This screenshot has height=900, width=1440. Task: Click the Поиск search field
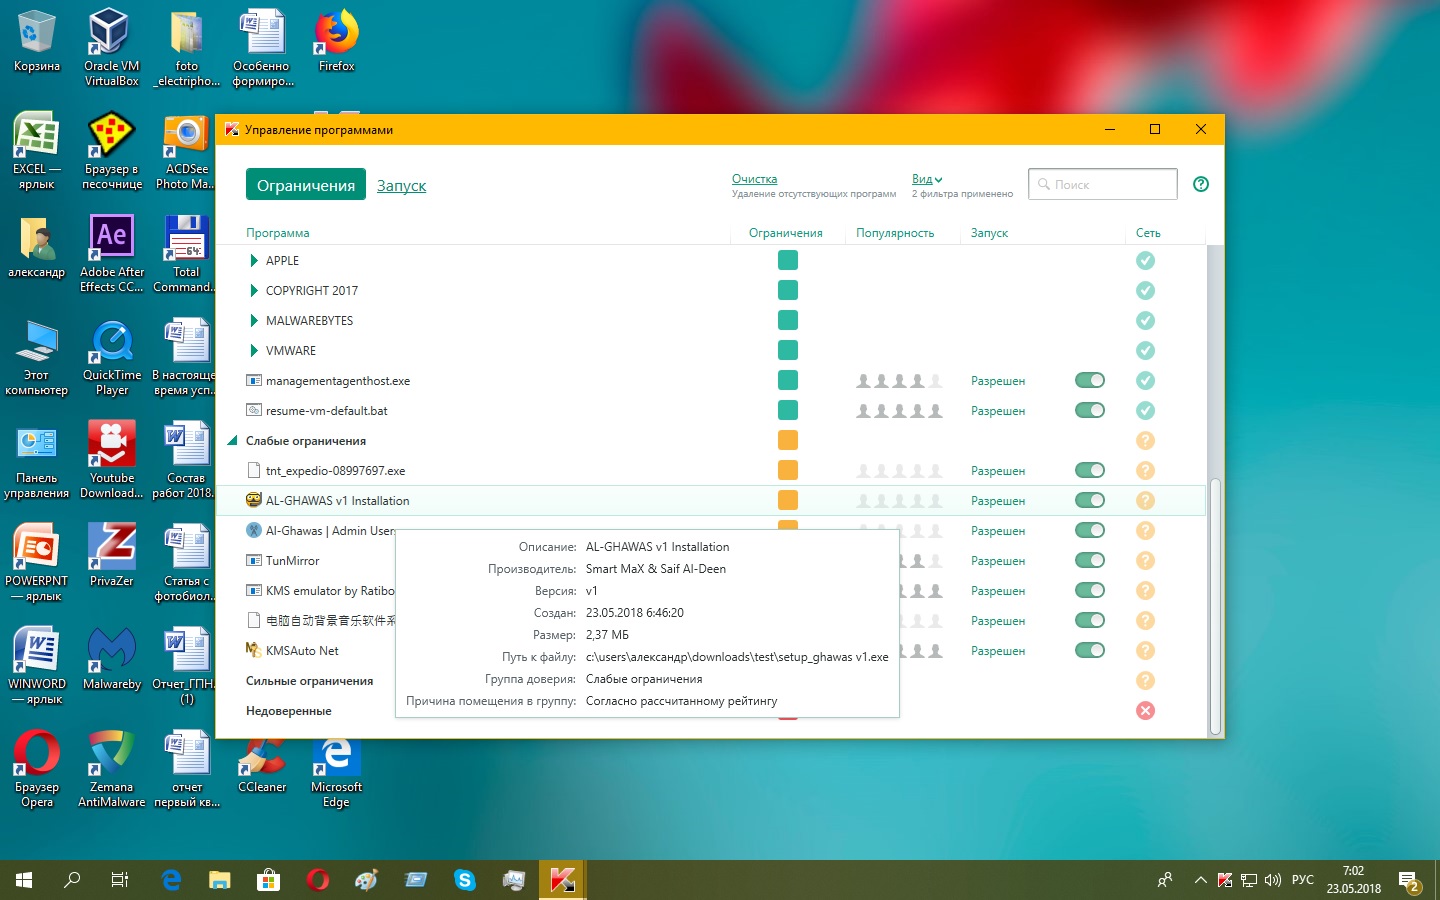(1103, 184)
